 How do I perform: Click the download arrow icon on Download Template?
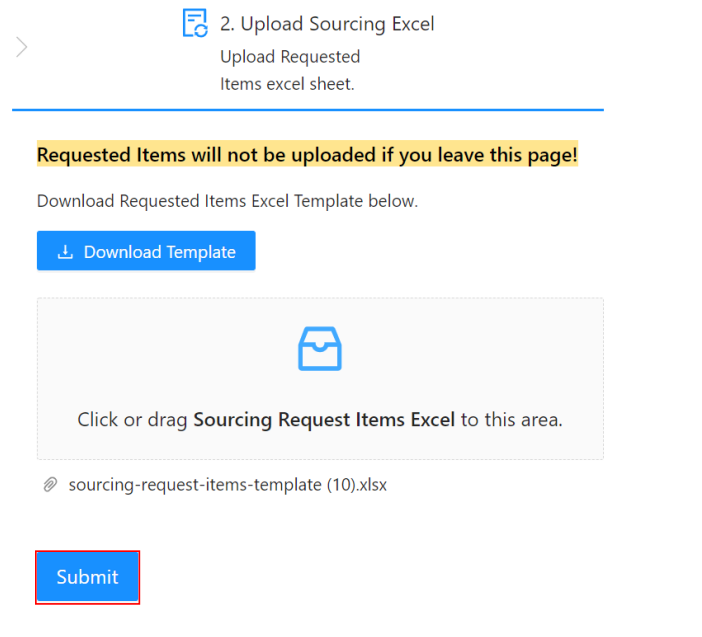click(x=65, y=252)
